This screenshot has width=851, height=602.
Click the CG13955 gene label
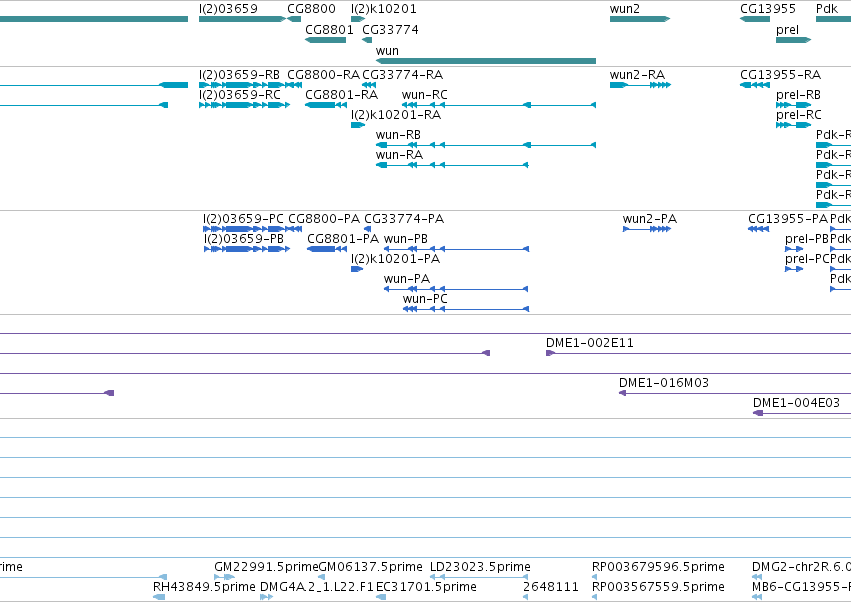point(767,9)
